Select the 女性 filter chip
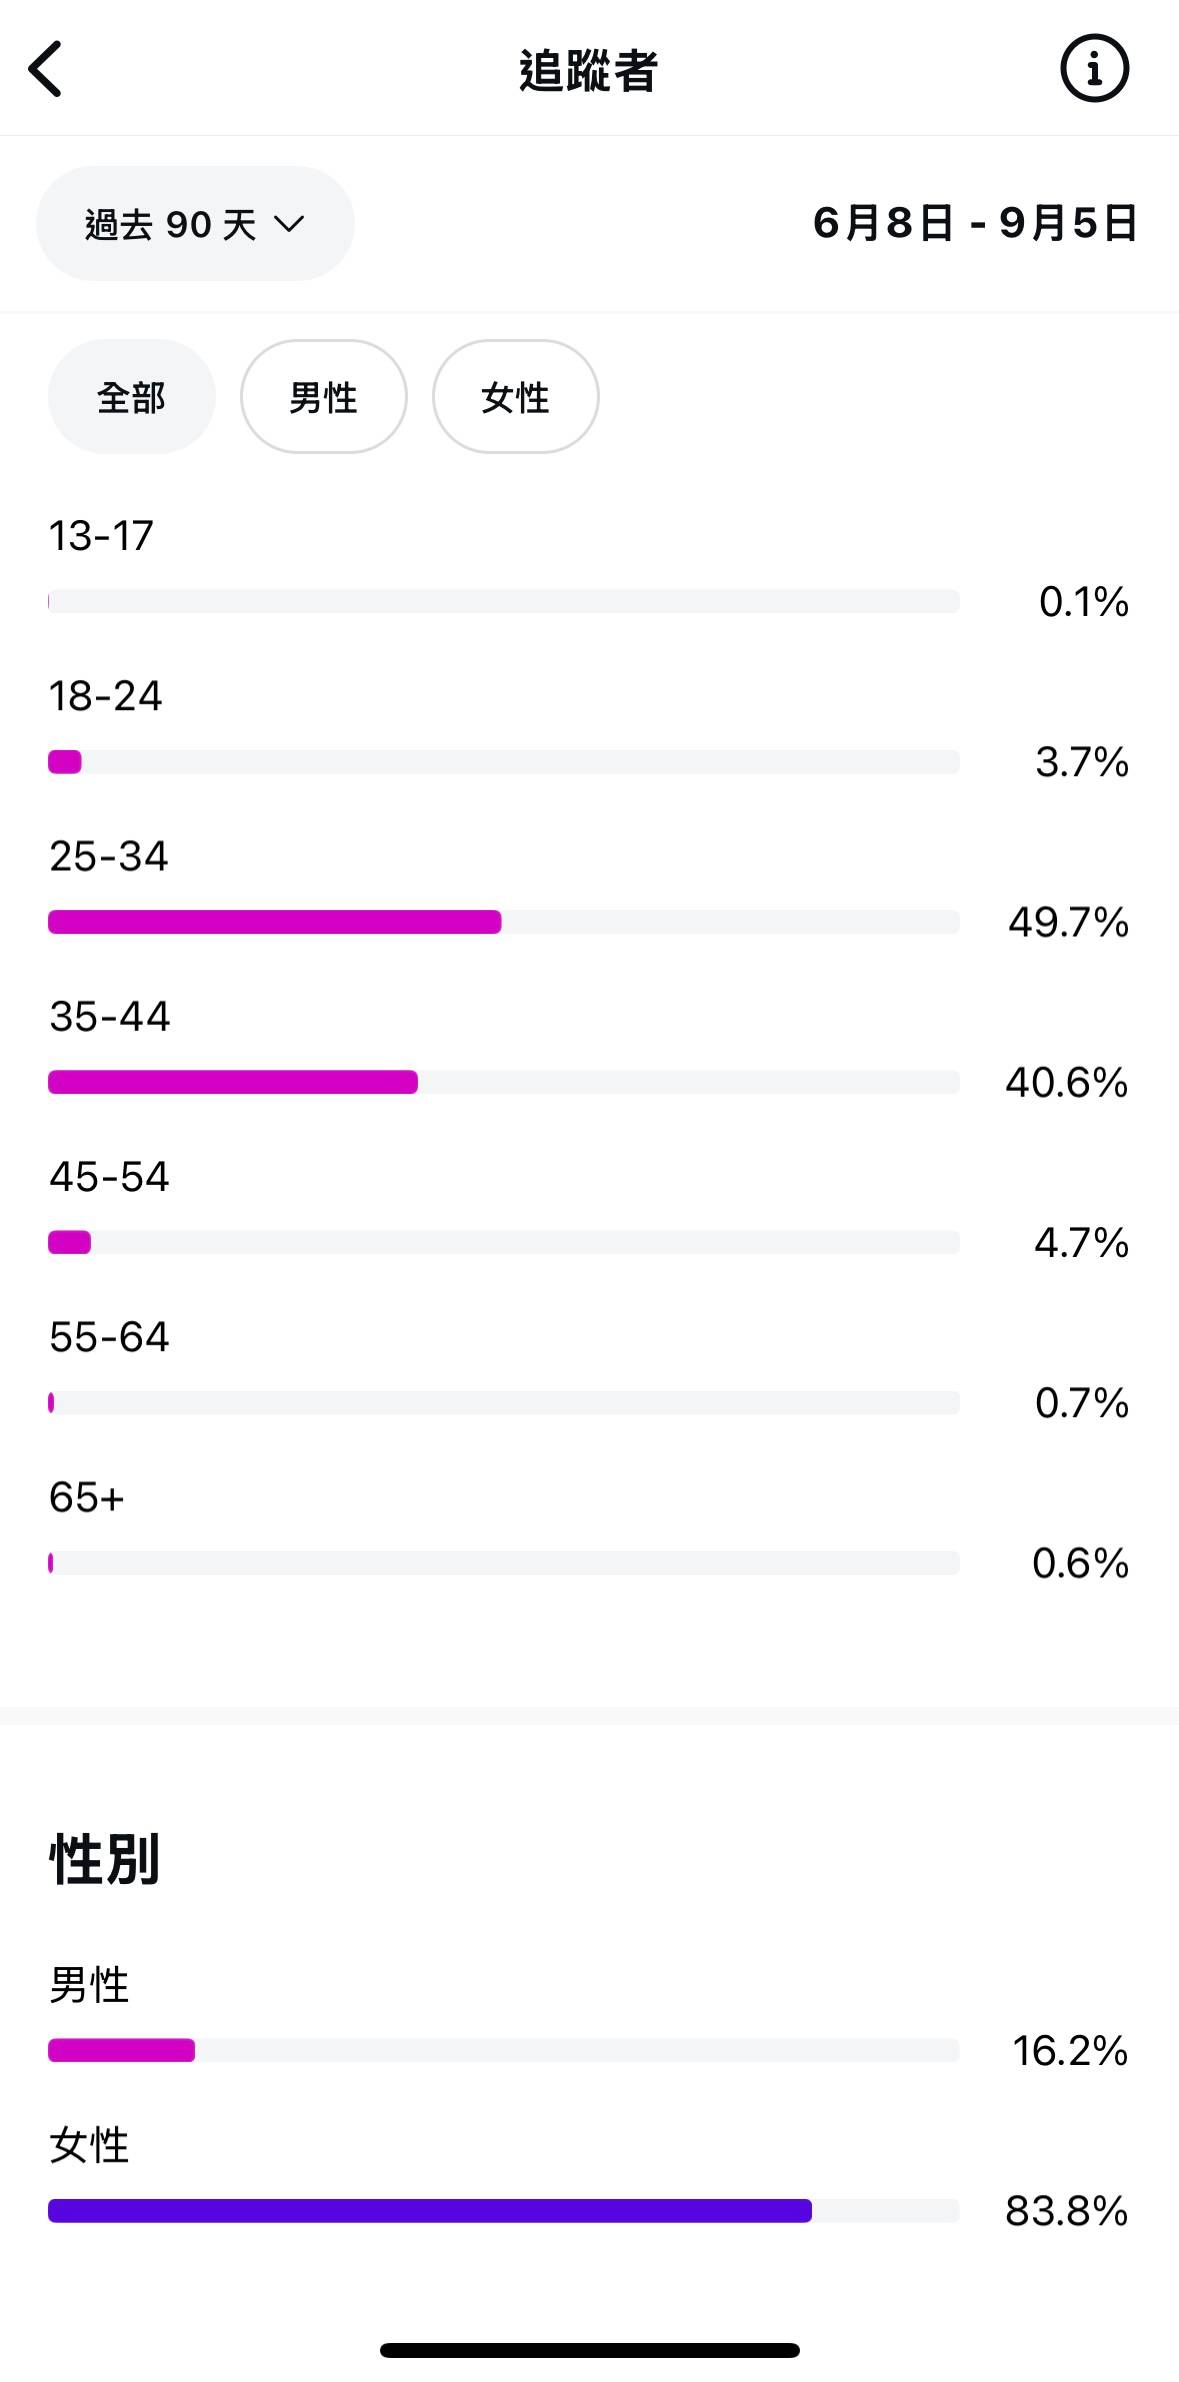 pos(515,397)
